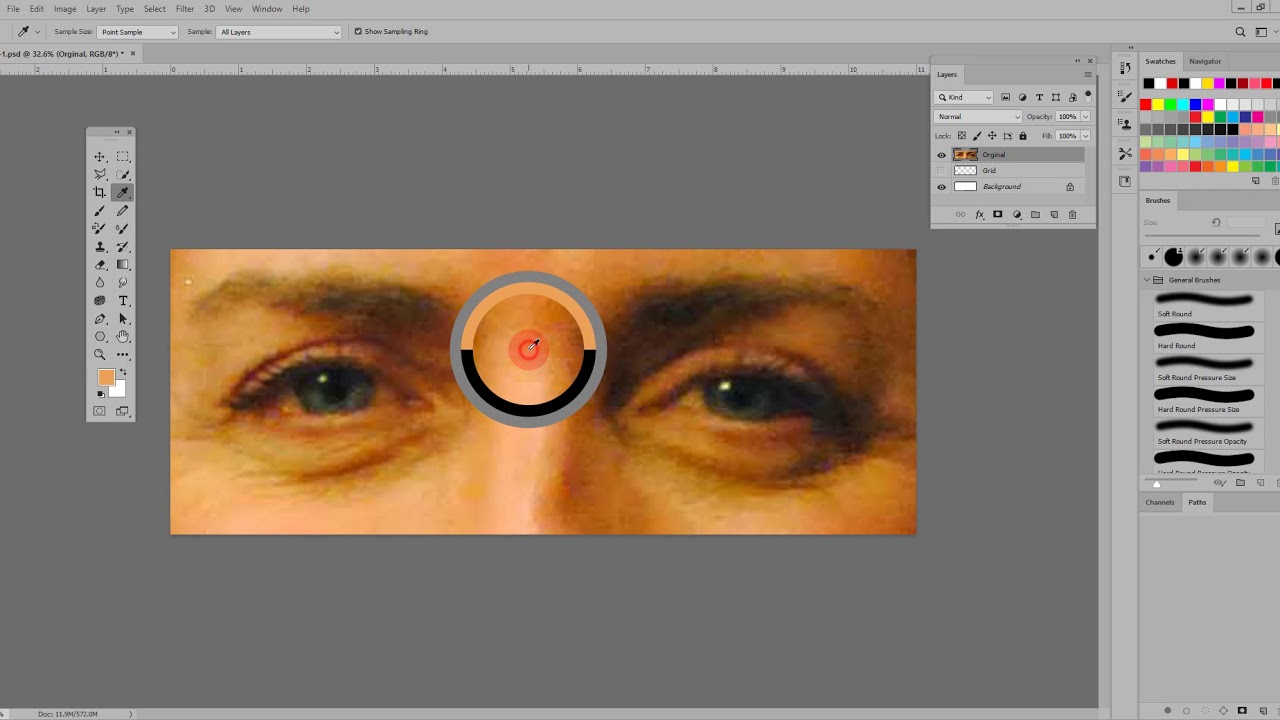The image size is (1280, 720).
Task: Toggle filter for pixel layers
Action: 1005,97
